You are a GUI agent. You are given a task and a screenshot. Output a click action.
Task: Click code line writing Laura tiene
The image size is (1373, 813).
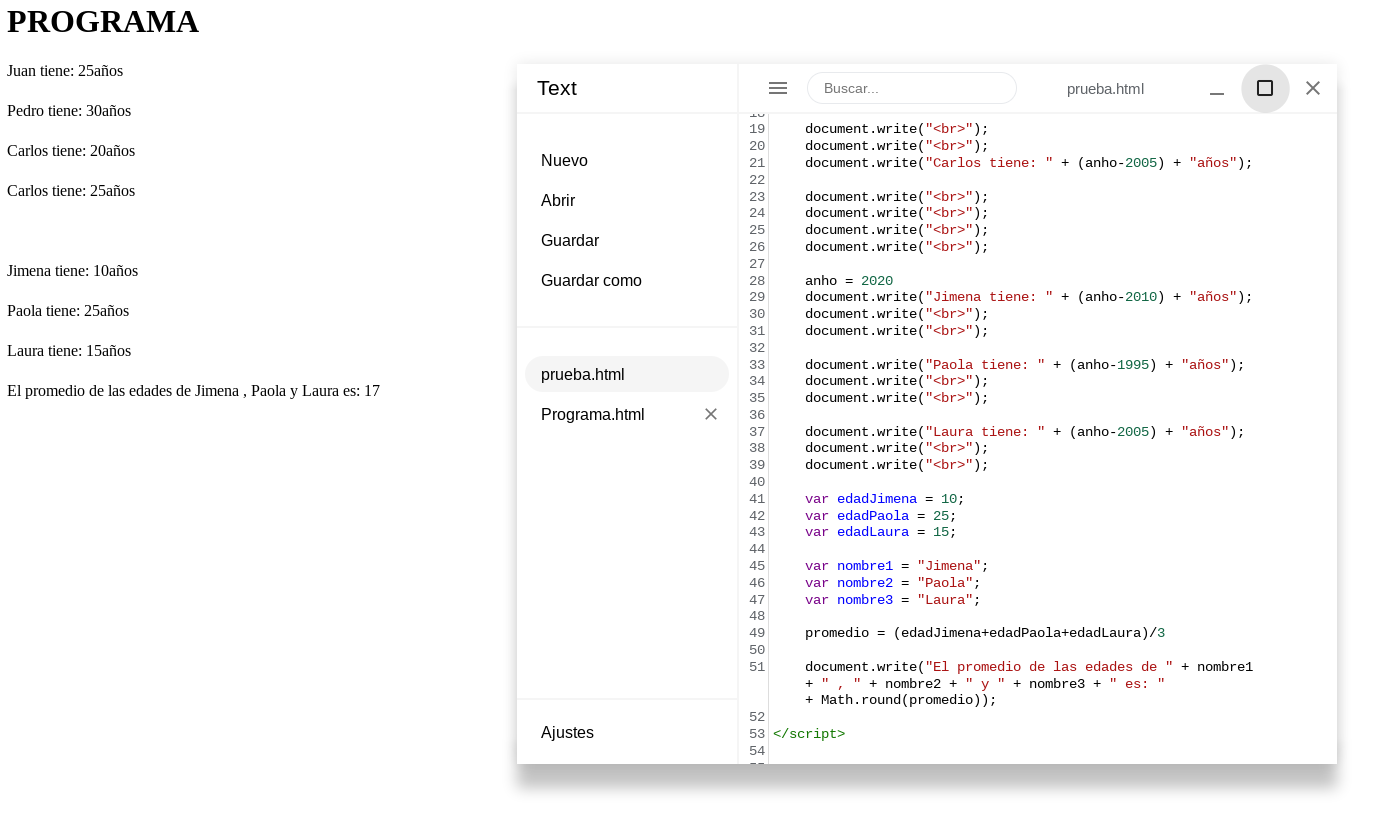point(1025,432)
